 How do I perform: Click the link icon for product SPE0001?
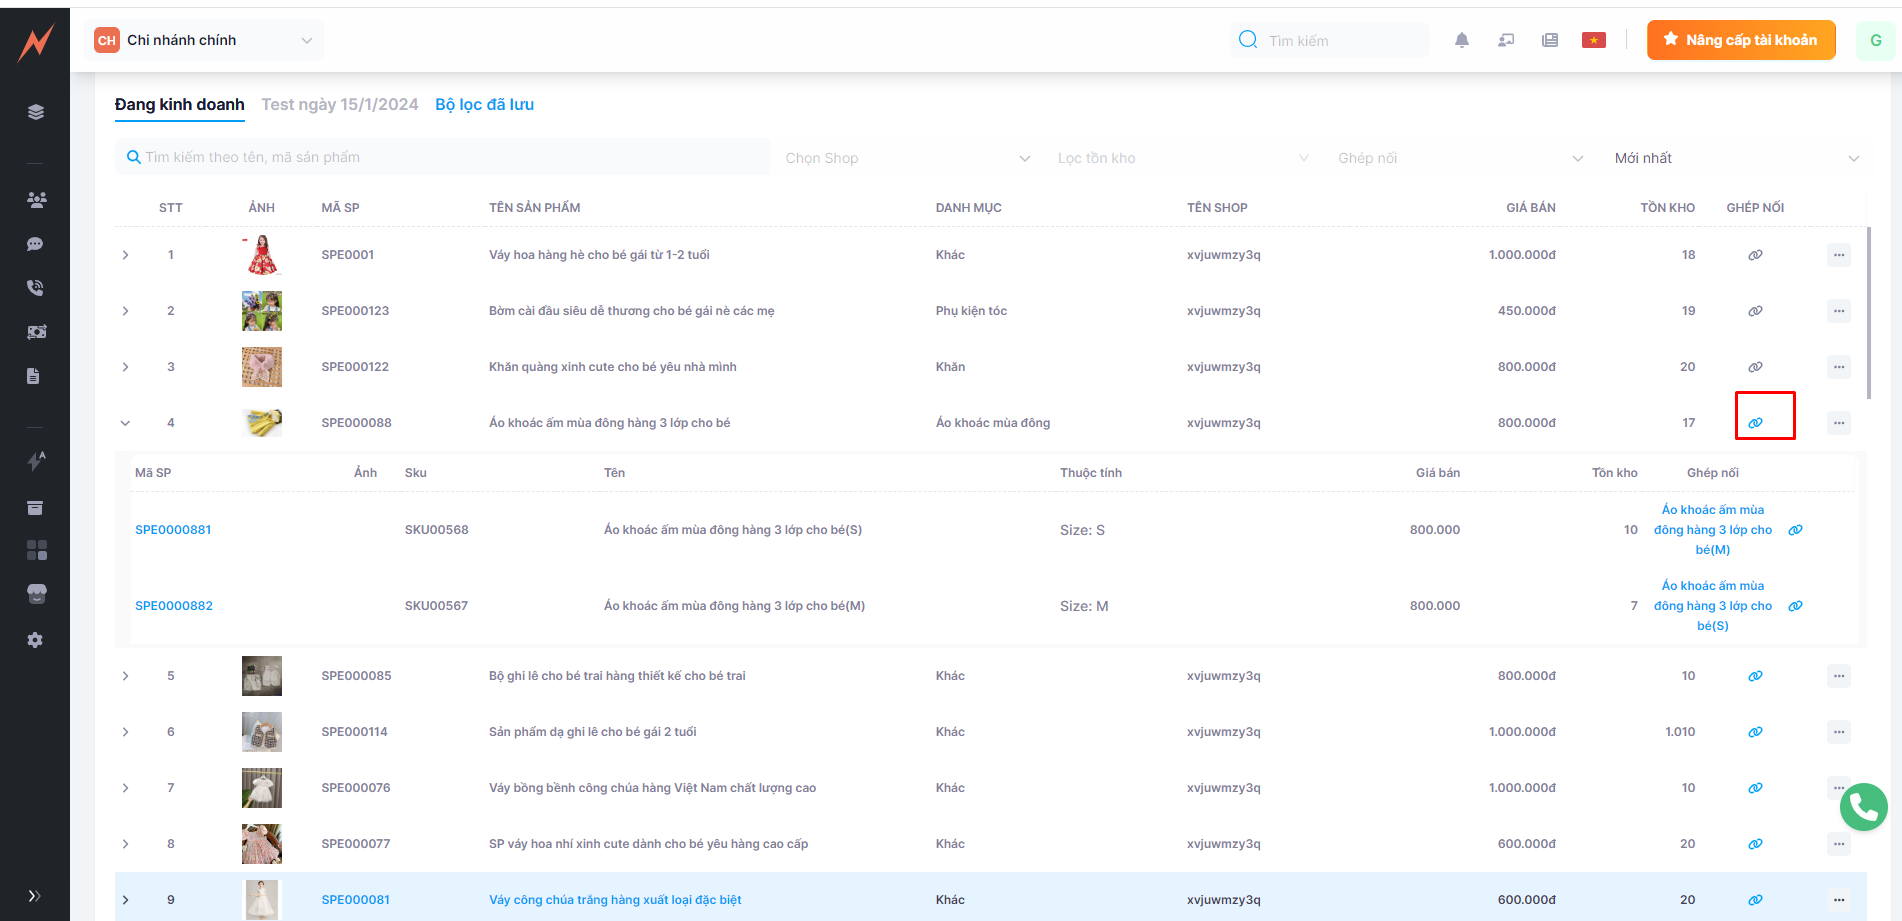click(x=1754, y=255)
